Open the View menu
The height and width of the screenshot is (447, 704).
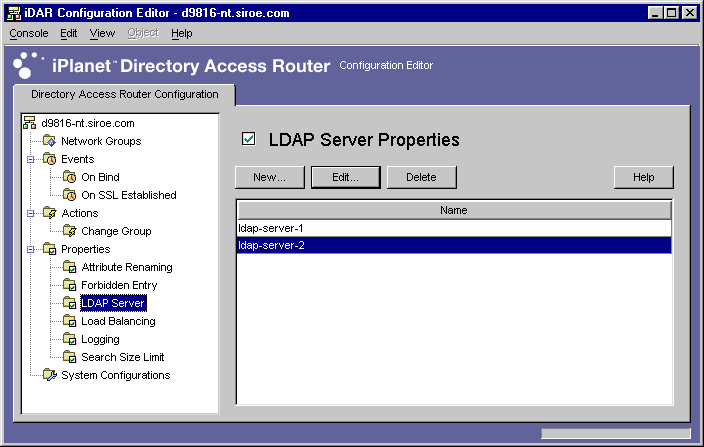coord(102,33)
